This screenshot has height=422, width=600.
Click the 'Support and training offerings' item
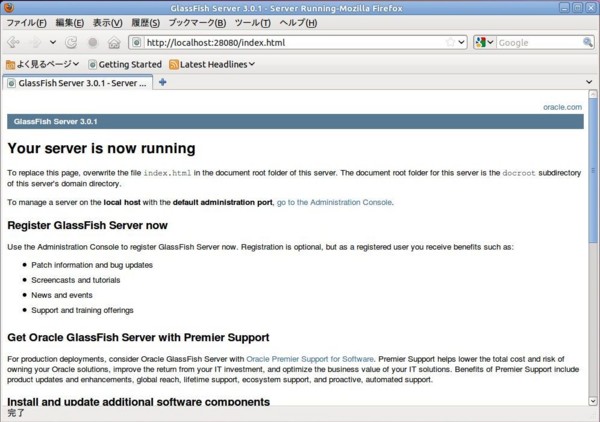coord(82,310)
